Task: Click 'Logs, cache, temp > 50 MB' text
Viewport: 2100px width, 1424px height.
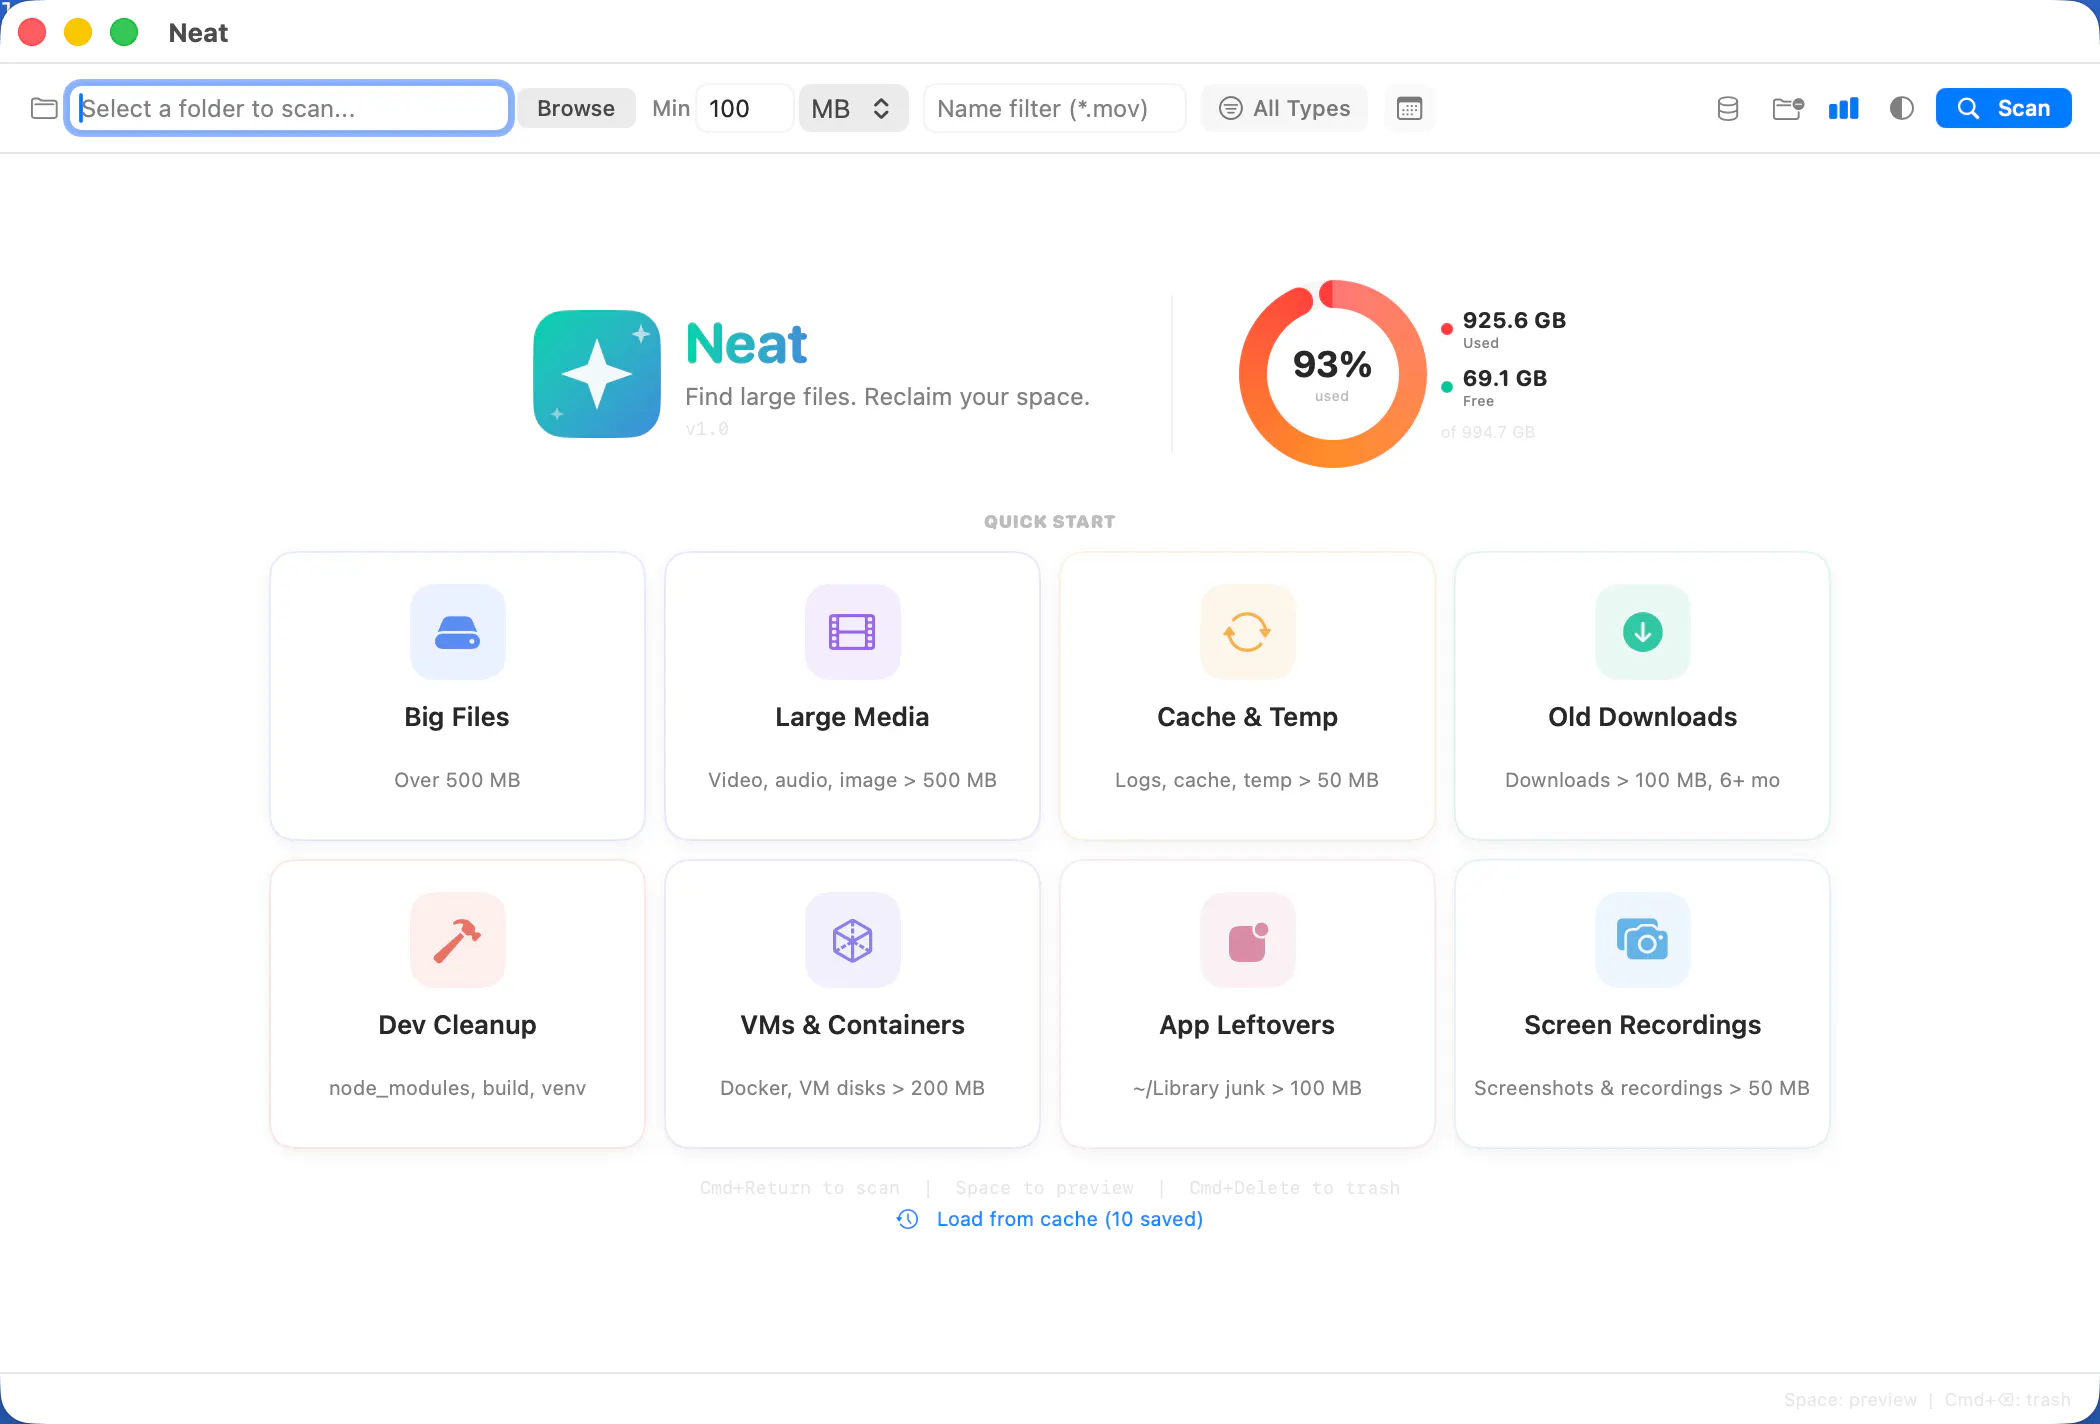Action: tap(1247, 780)
